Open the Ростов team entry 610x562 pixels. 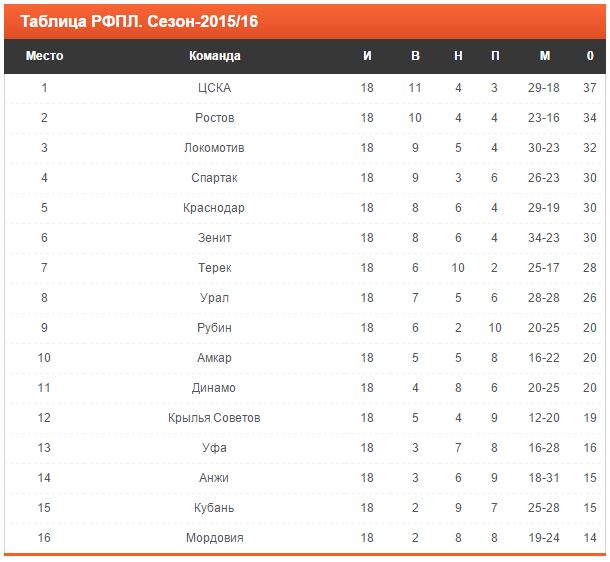(215, 117)
